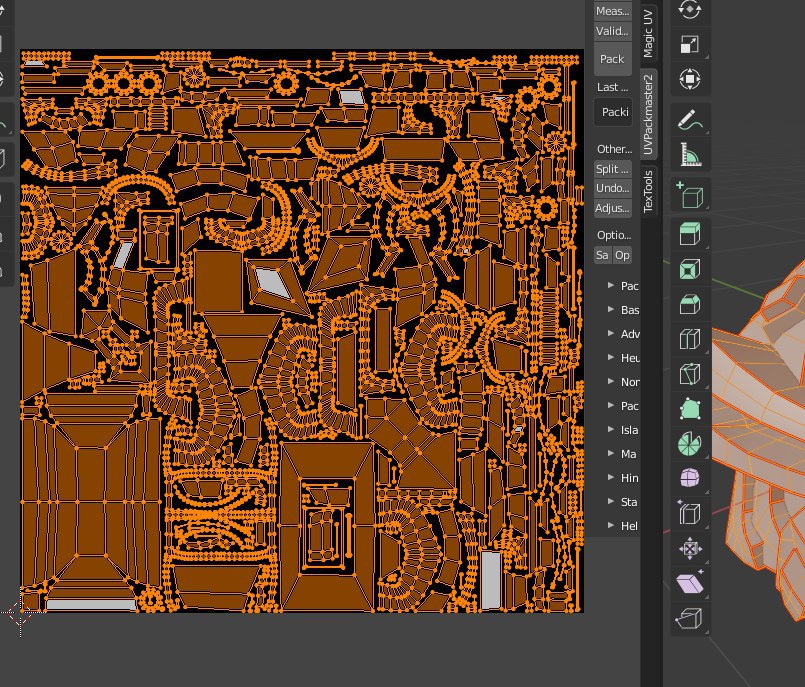The height and width of the screenshot is (687, 805).
Task: Click the Valid... button
Action: (612, 31)
